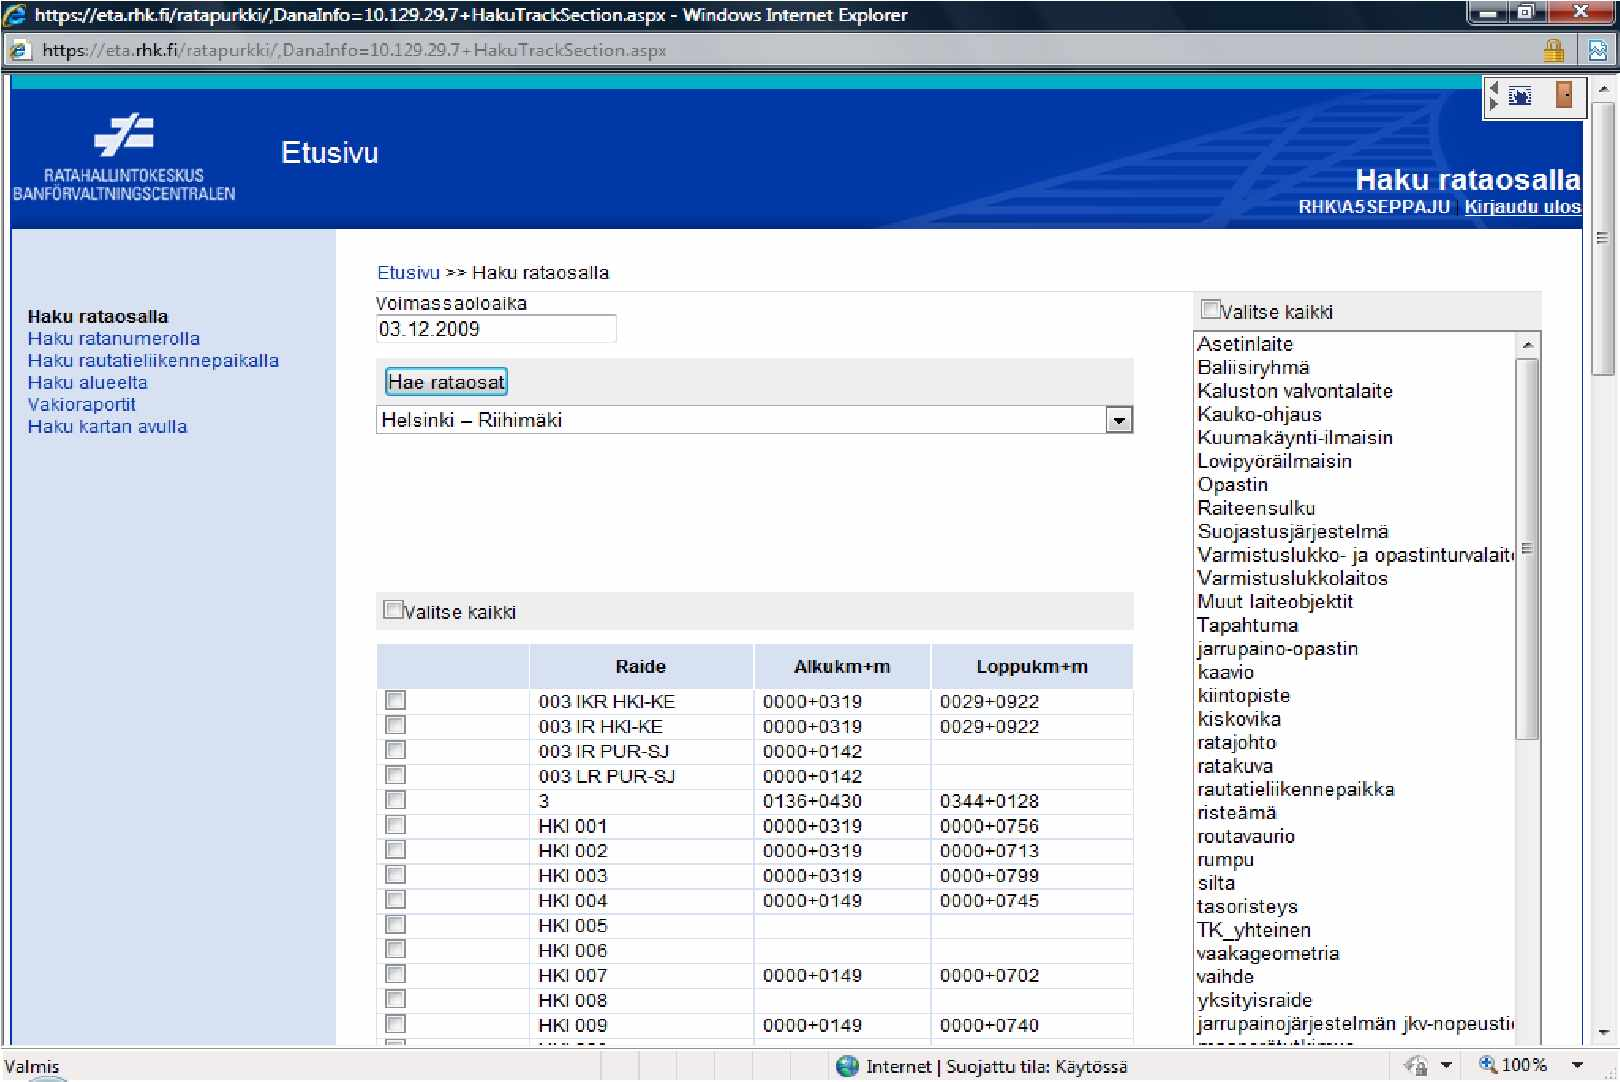Viewport: 1620px width, 1082px height.
Task: Click the compatibility view icon beside address bar
Action: pos(1598,50)
